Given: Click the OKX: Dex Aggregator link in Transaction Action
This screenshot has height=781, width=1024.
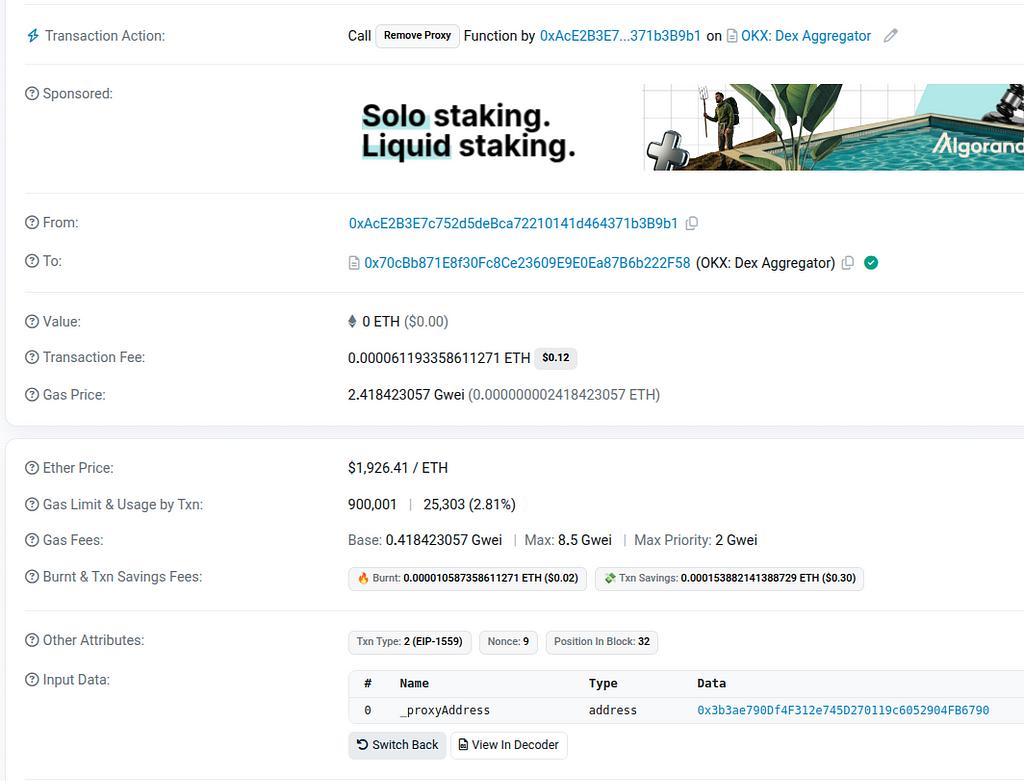Looking at the screenshot, I should point(805,36).
